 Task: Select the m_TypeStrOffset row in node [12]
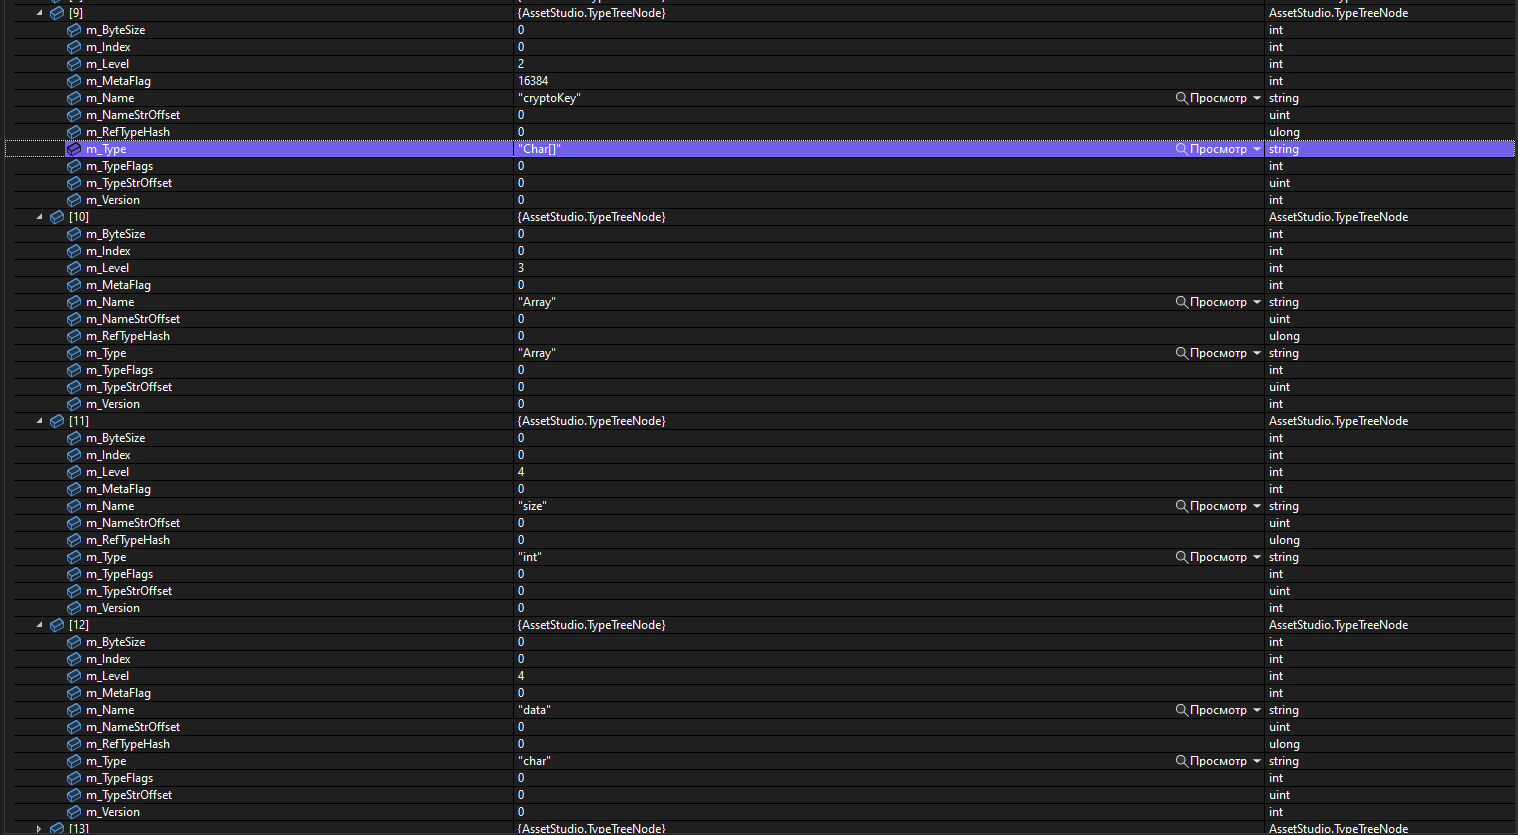pyautogui.click(x=760, y=795)
